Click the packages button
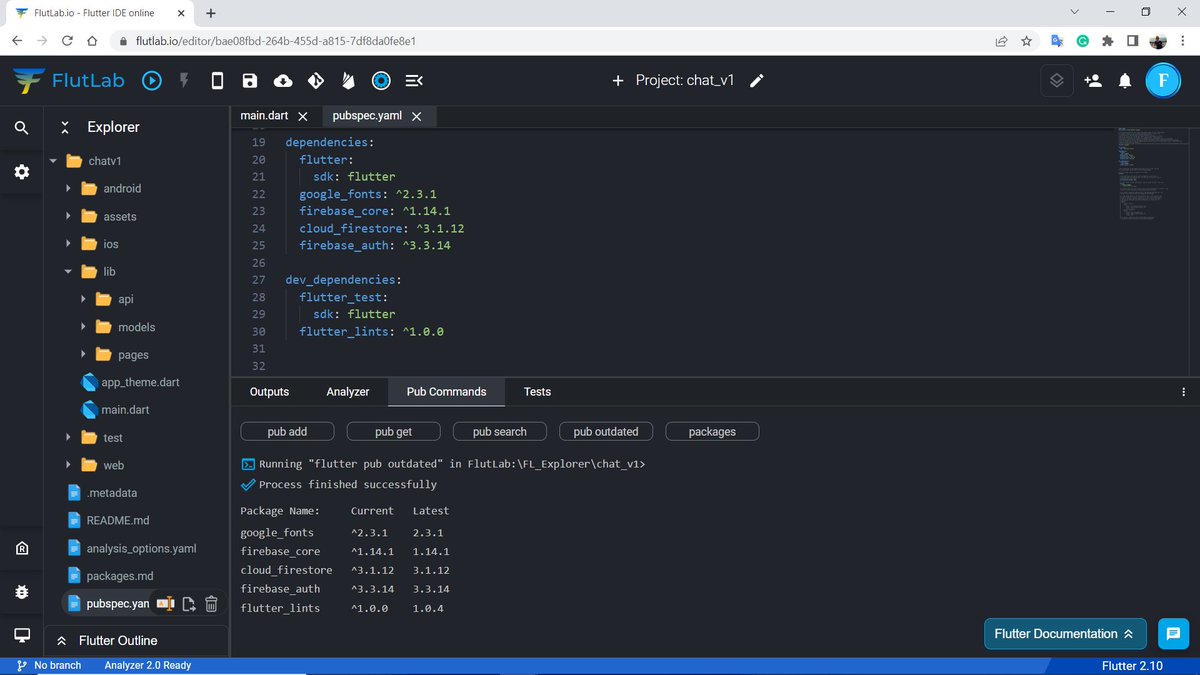Image resolution: width=1200 pixels, height=675 pixels. (712, 432)
